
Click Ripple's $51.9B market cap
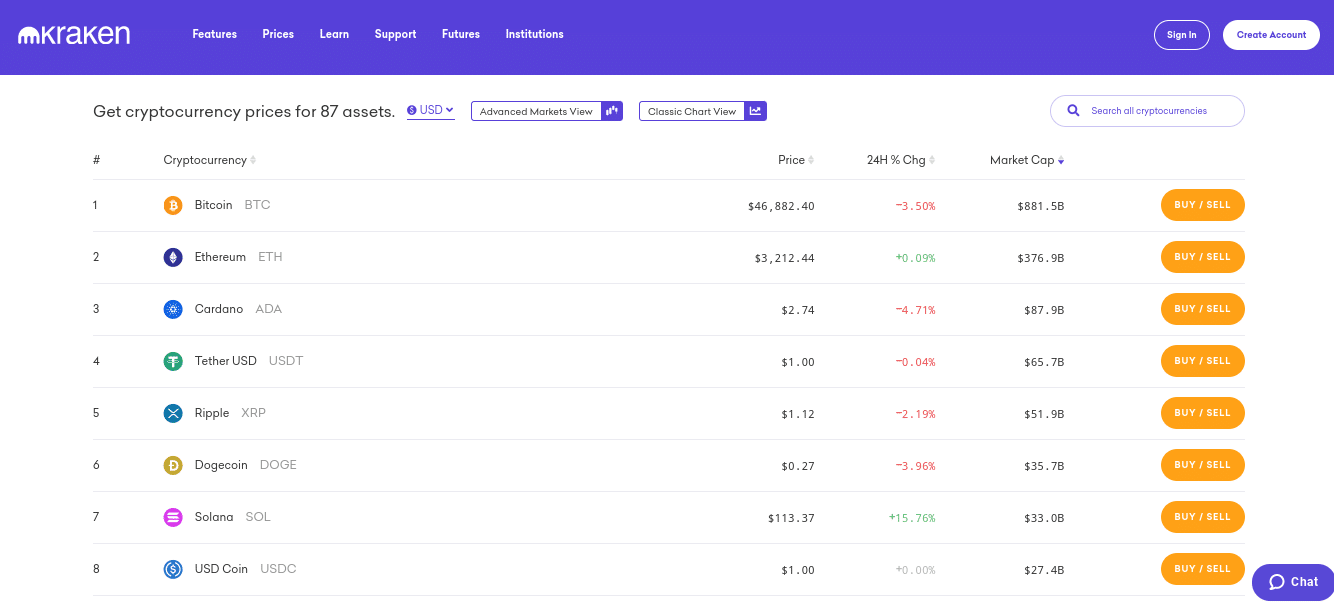(1044, 414)
